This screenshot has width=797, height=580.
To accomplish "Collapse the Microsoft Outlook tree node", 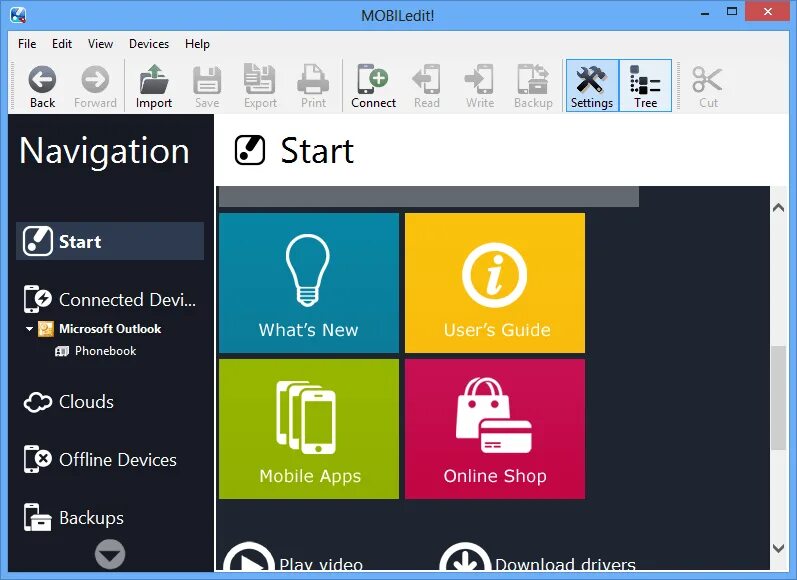I will (x=29, y=329).
